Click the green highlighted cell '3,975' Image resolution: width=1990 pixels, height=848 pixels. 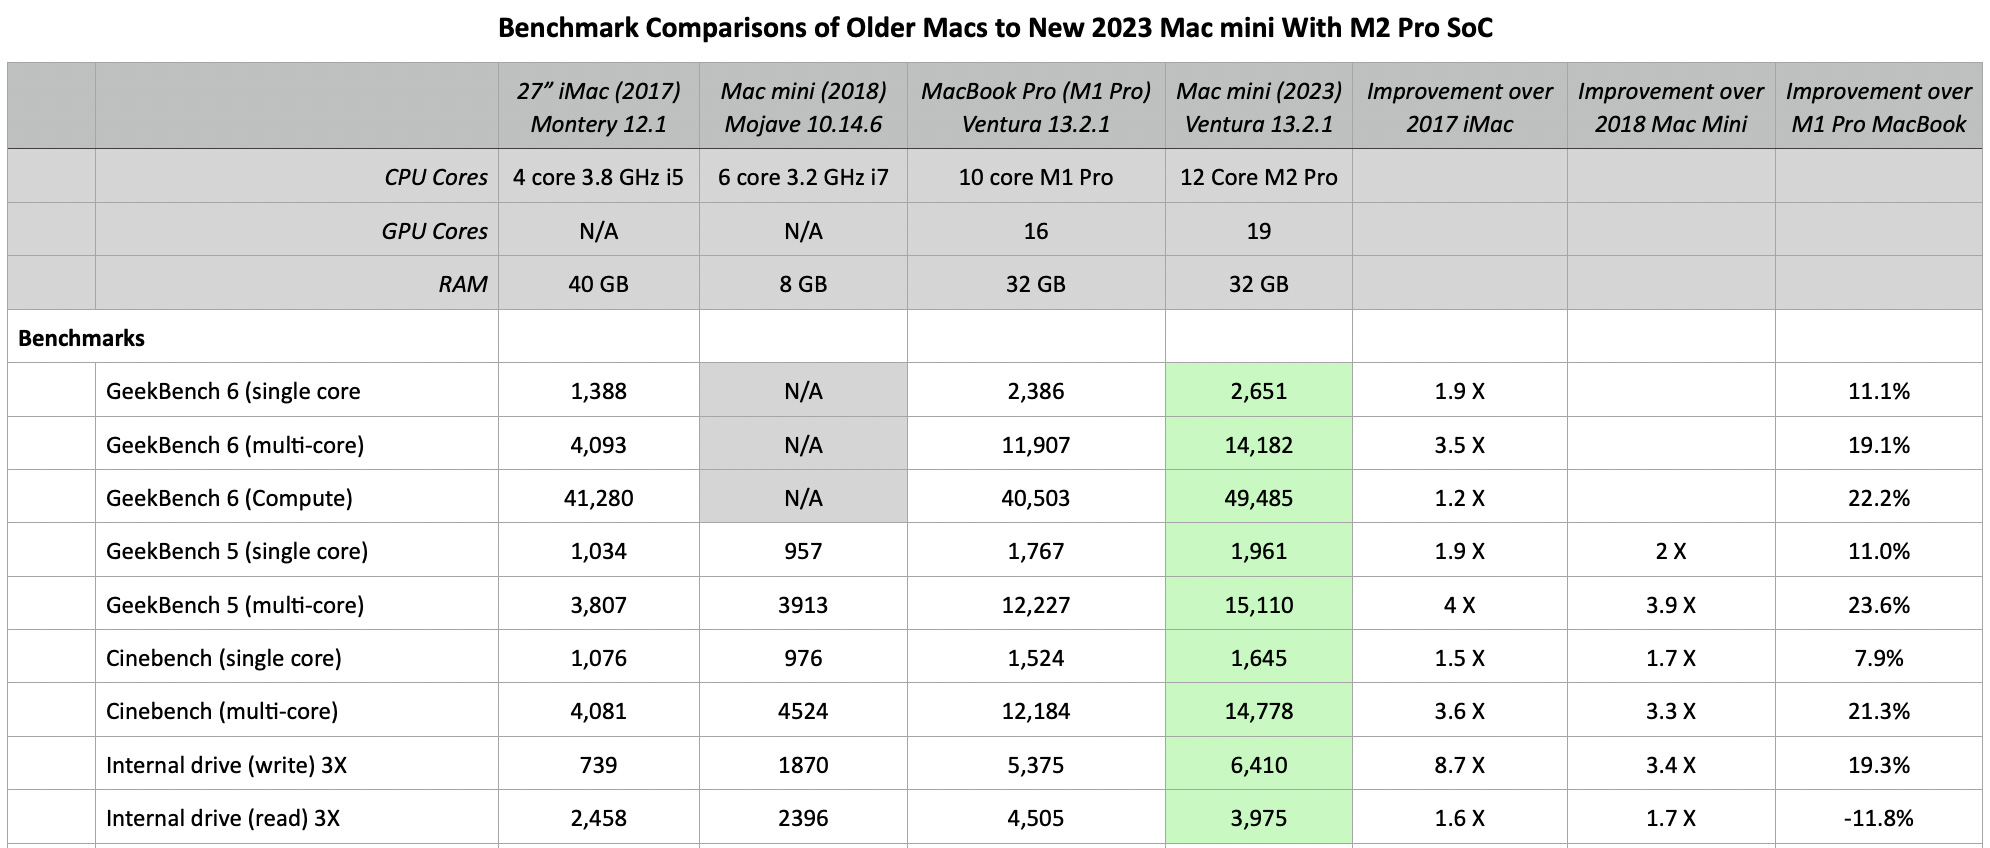click(1259, 818)
